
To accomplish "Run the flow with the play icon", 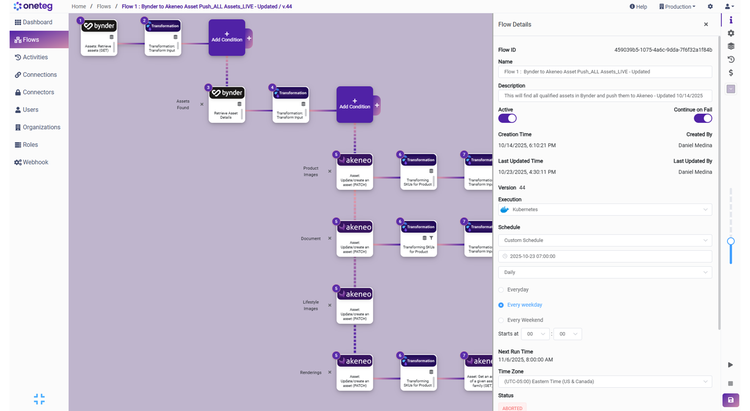I will pyautogui.click(x=731, y=365).
